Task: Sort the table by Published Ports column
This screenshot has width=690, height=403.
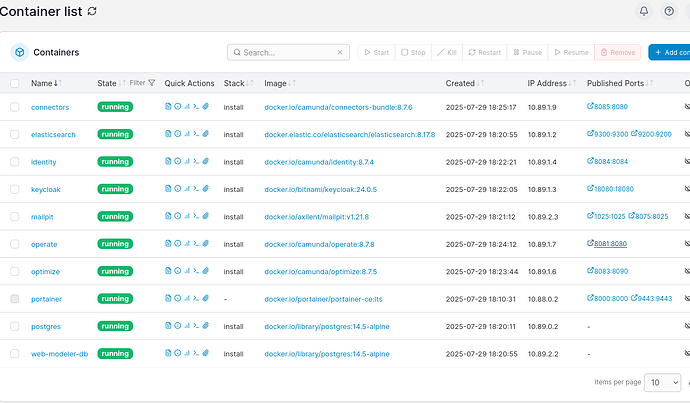Action: (620, 83)
